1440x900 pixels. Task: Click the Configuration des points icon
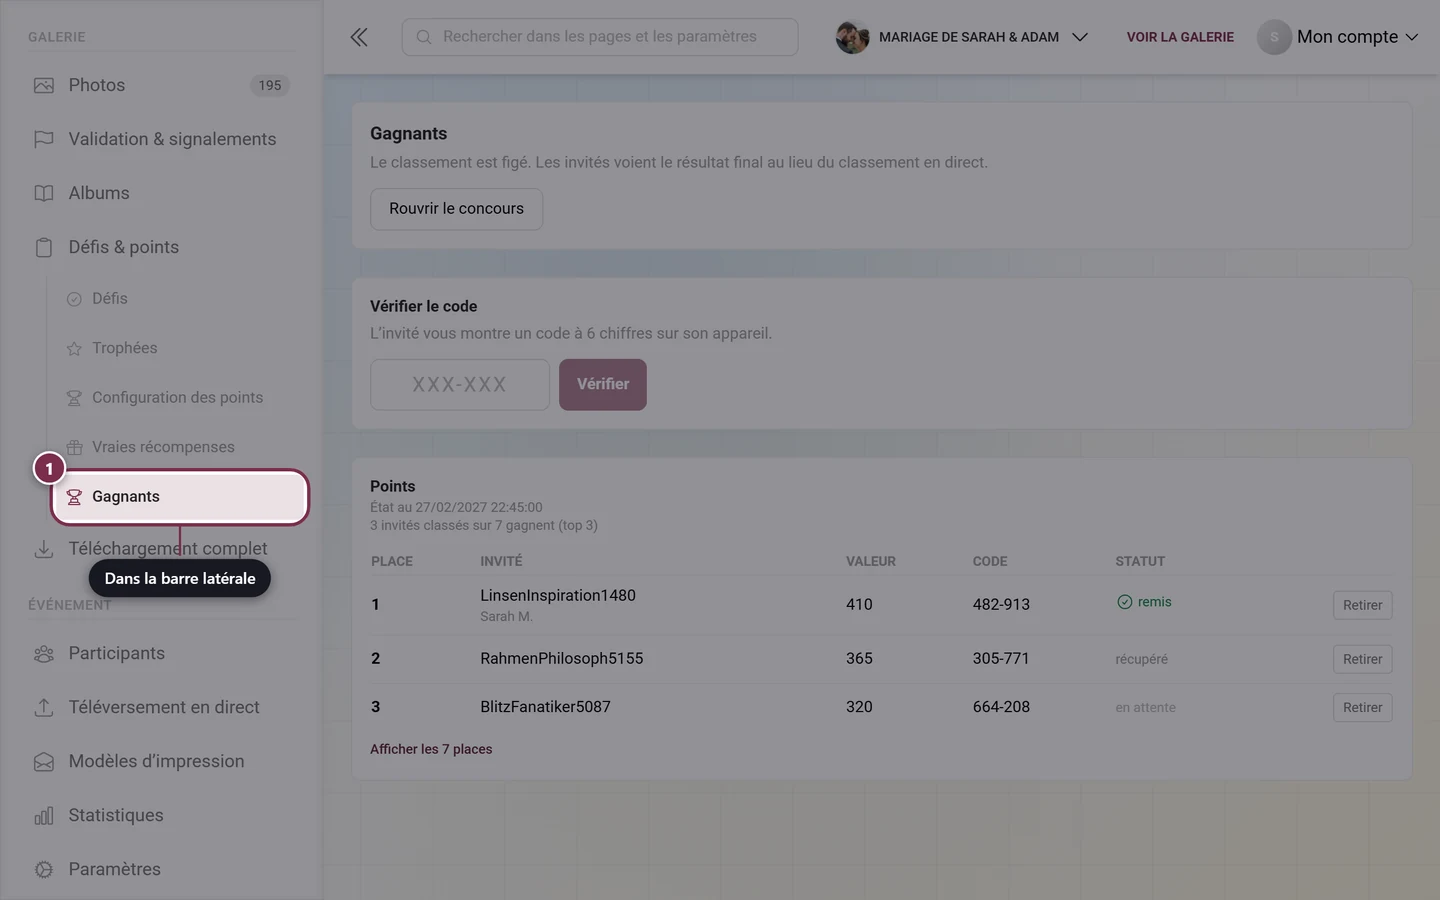click(74, 398)
